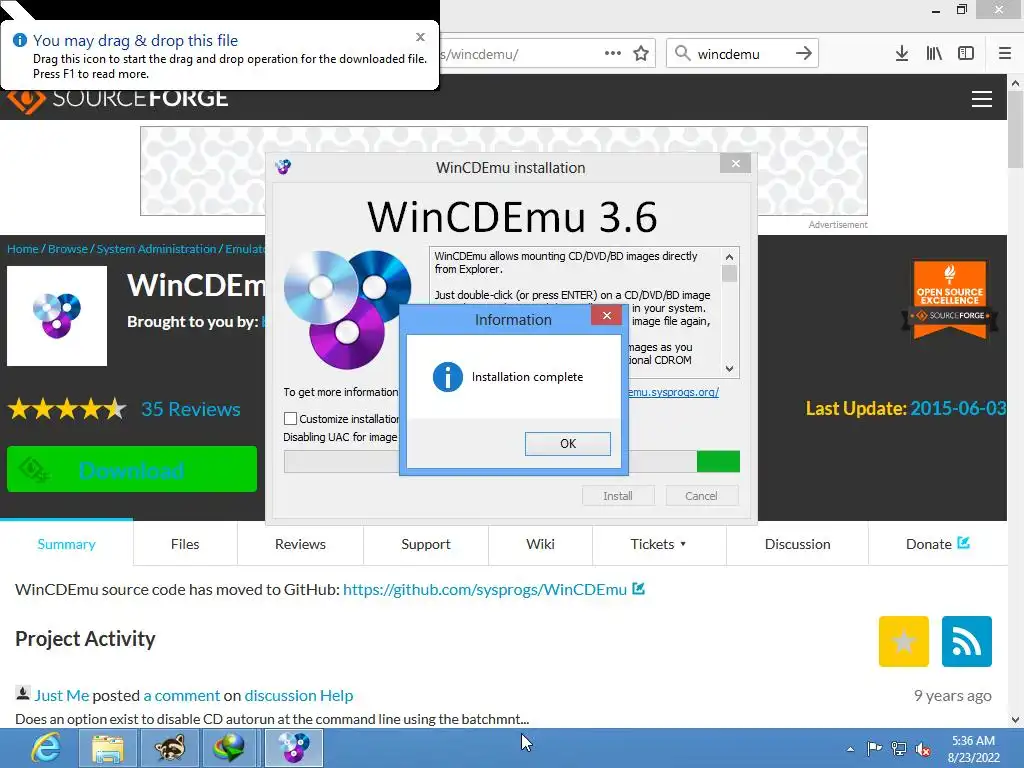Tick the Customize installation checkbox
1024x768 pixels.
(x=291, y=419)
